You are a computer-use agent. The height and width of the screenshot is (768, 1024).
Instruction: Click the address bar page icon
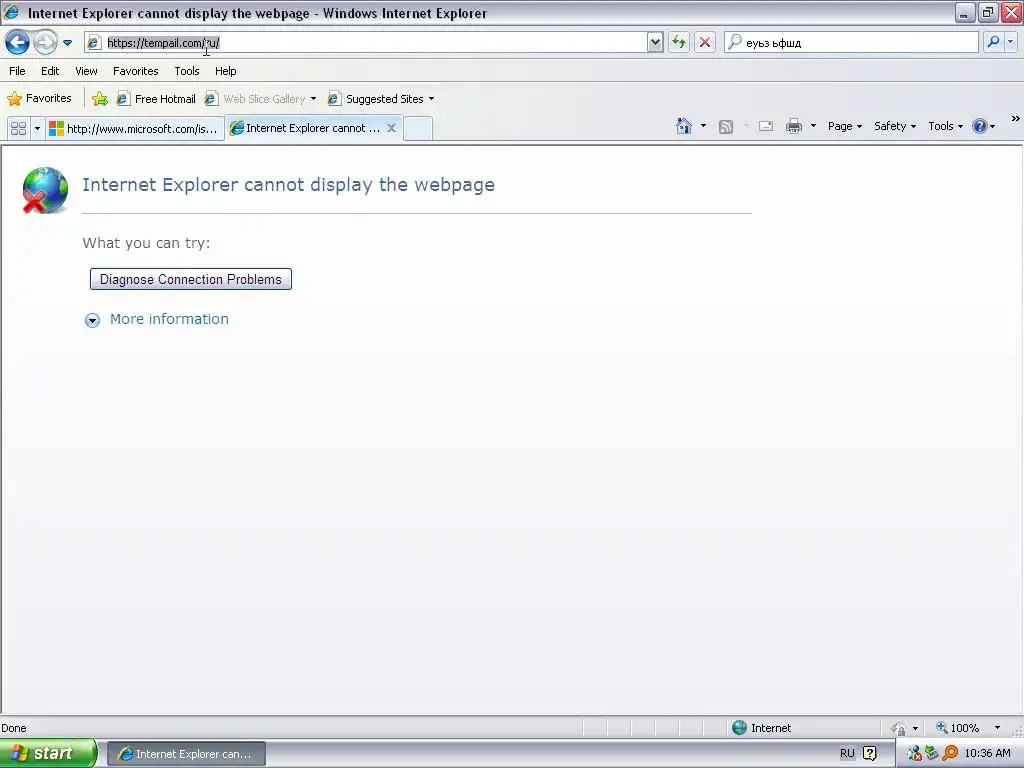point(93,43)
